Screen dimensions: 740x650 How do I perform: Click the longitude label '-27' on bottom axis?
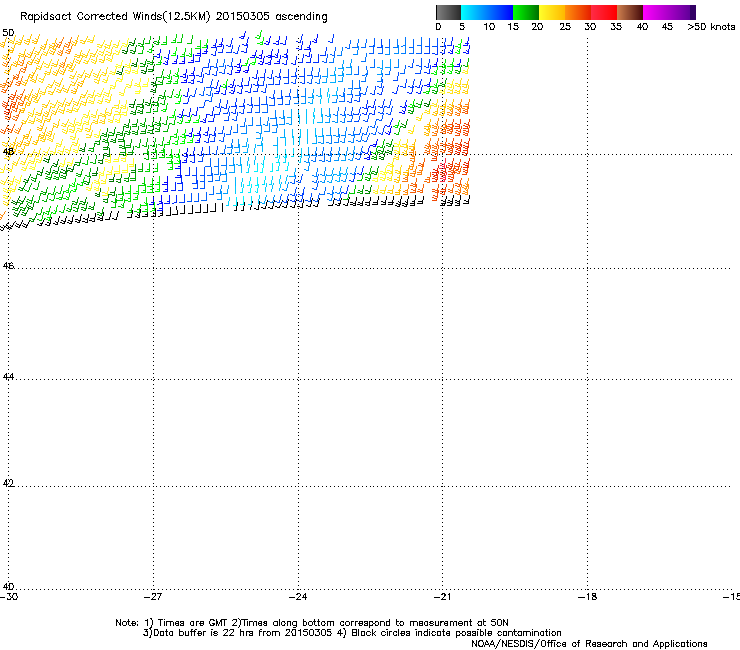pos(153,597)
